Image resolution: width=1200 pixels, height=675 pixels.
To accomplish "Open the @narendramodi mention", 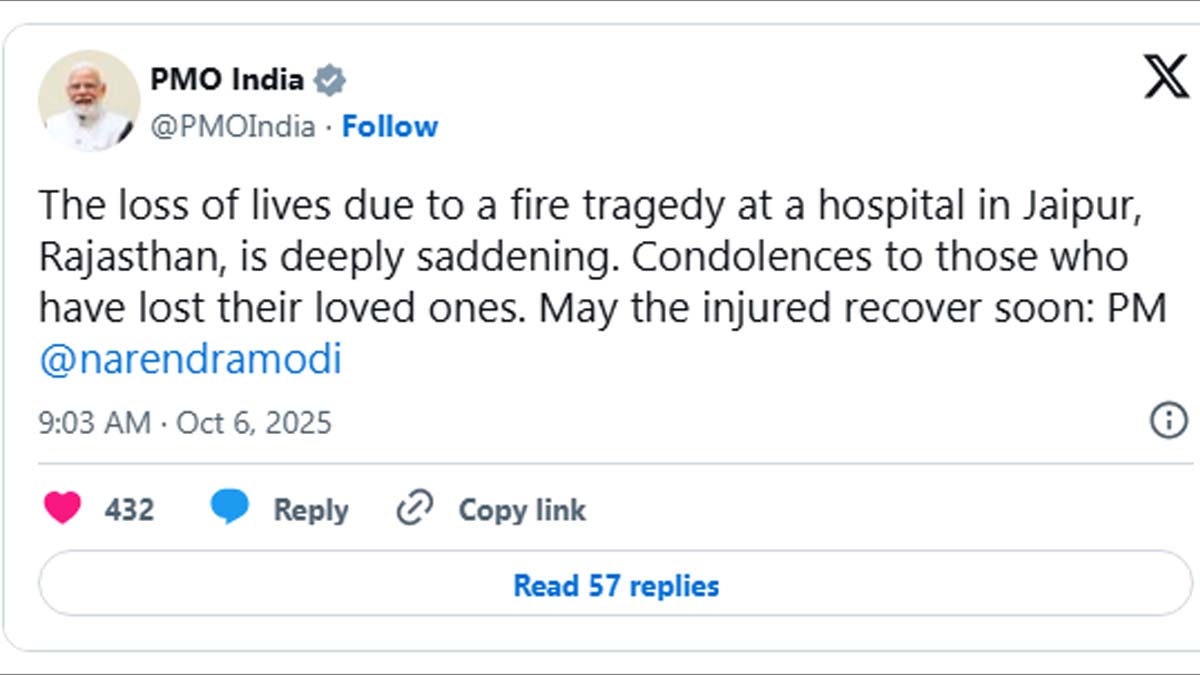I will (x=190, y=360).
